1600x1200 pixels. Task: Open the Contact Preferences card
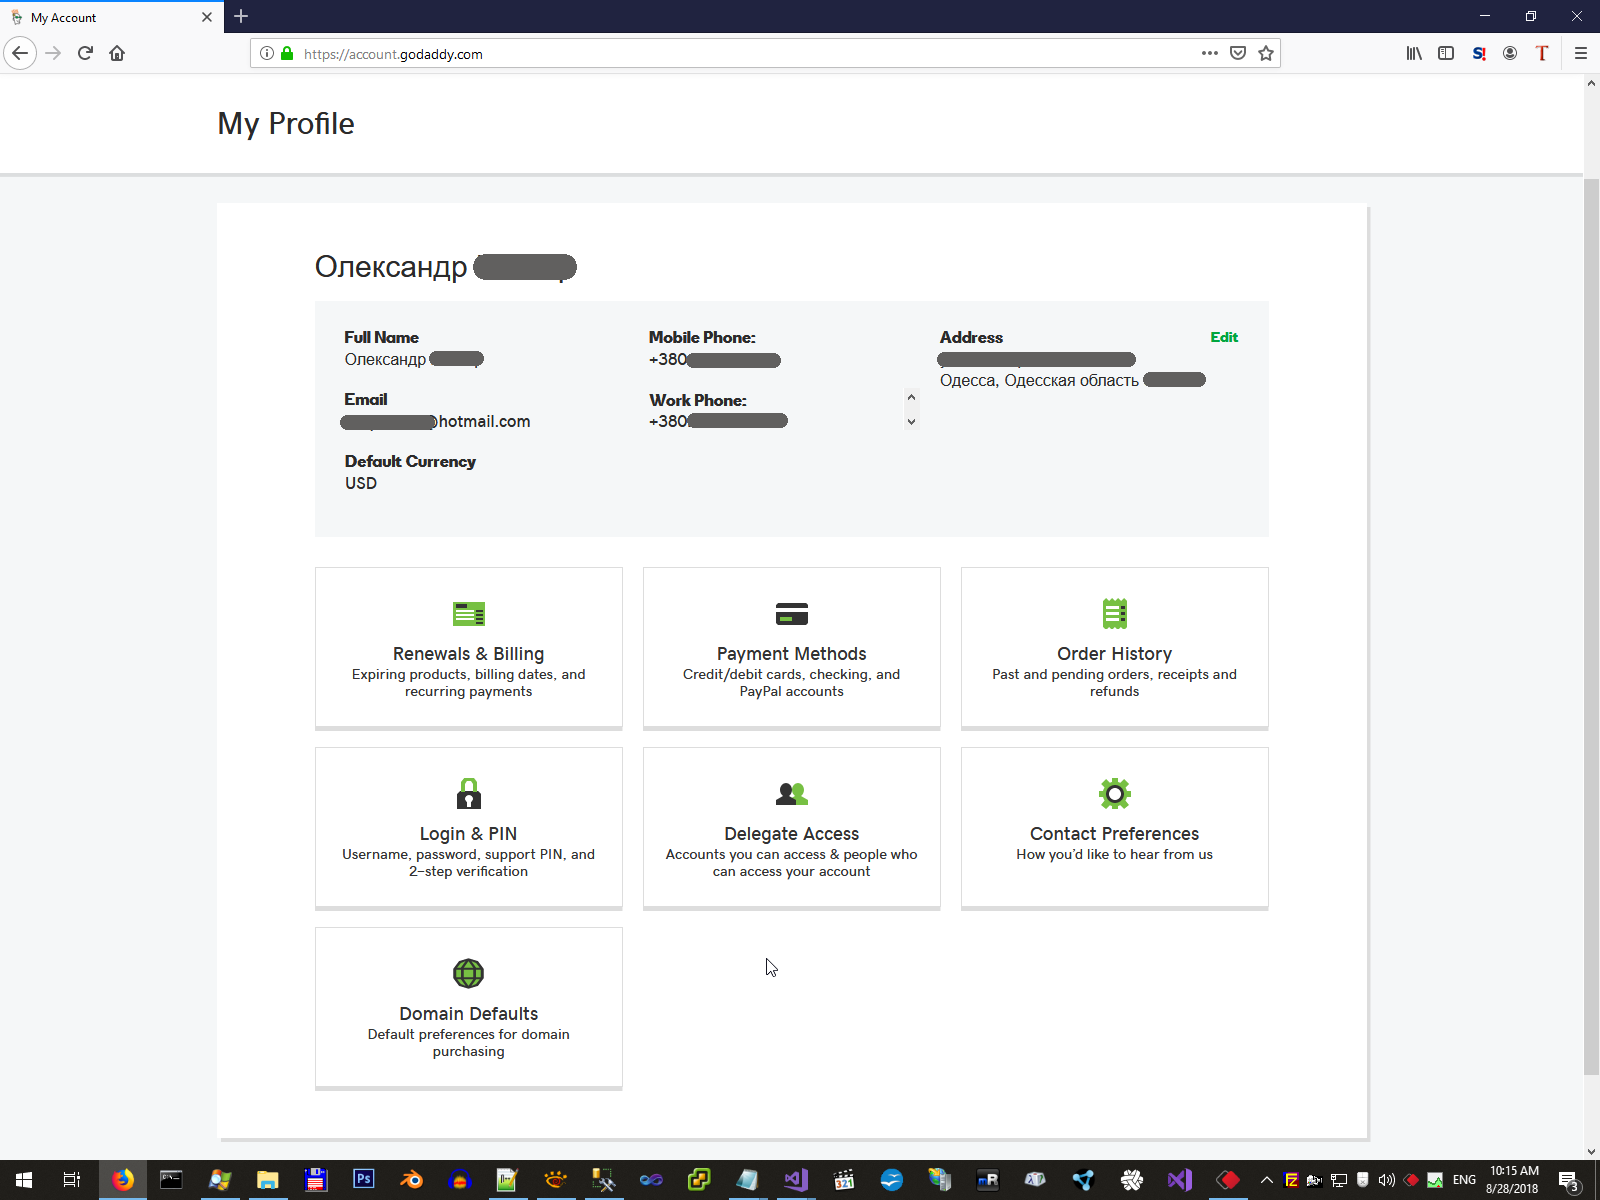[x=1115, y=828]
